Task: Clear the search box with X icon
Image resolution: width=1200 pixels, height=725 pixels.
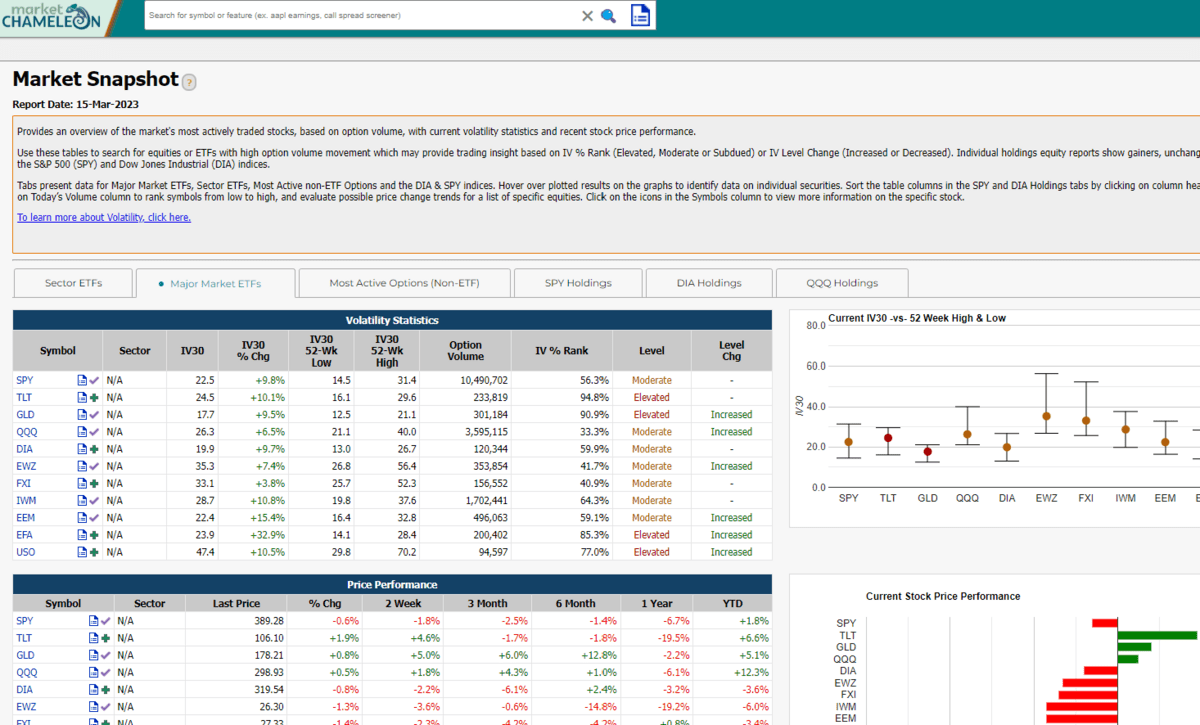Action: 587,16
